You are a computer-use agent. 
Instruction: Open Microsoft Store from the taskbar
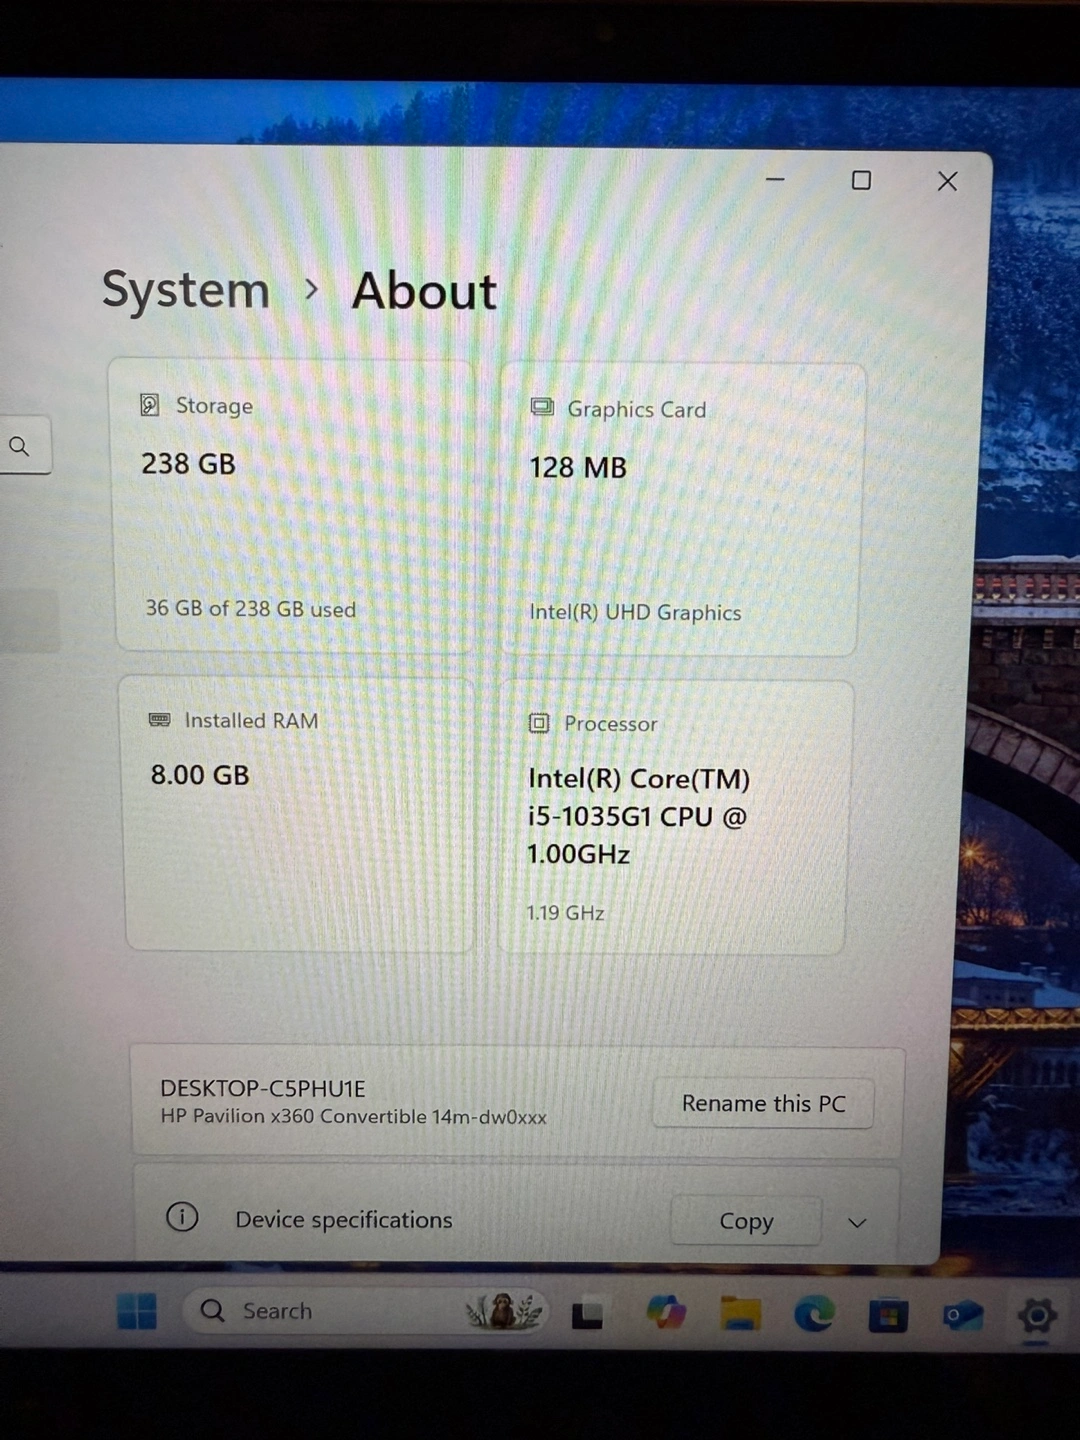888,1315
